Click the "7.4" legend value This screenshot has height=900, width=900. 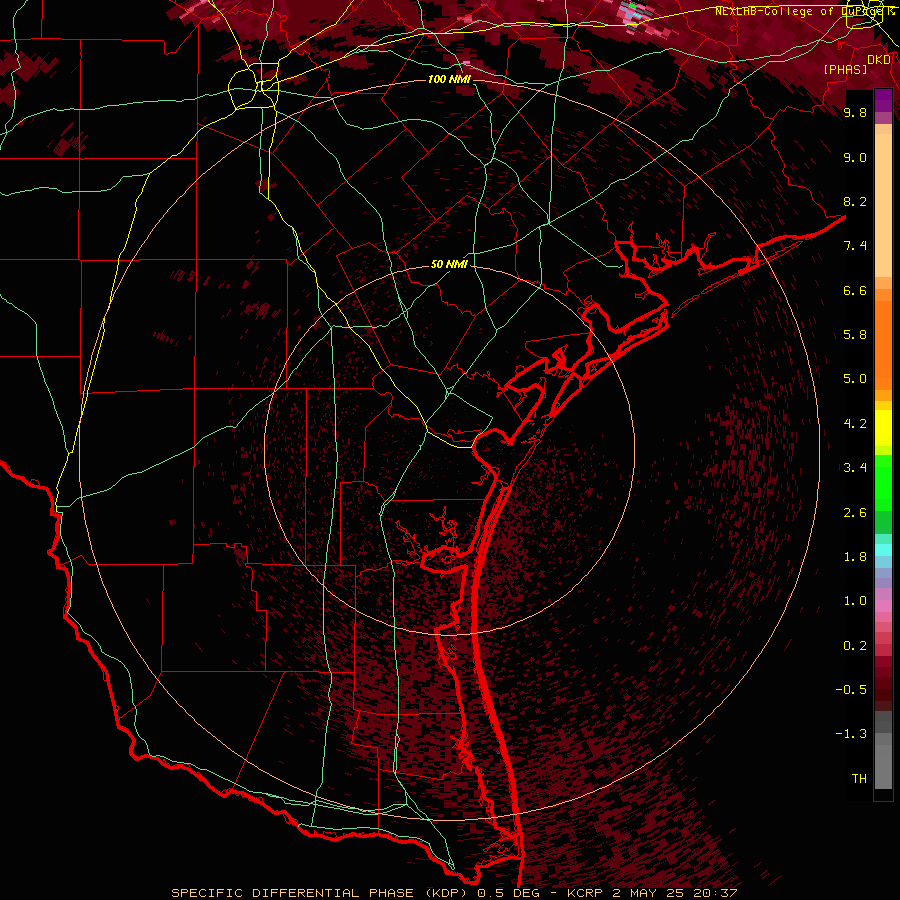tap(855, 246)
